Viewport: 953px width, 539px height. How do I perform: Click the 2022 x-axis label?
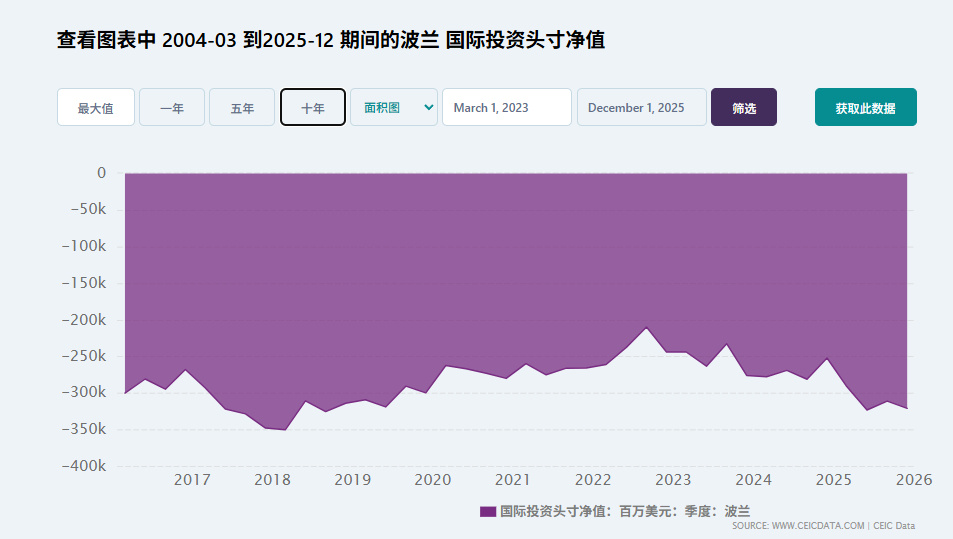click(x=593, y=480)
